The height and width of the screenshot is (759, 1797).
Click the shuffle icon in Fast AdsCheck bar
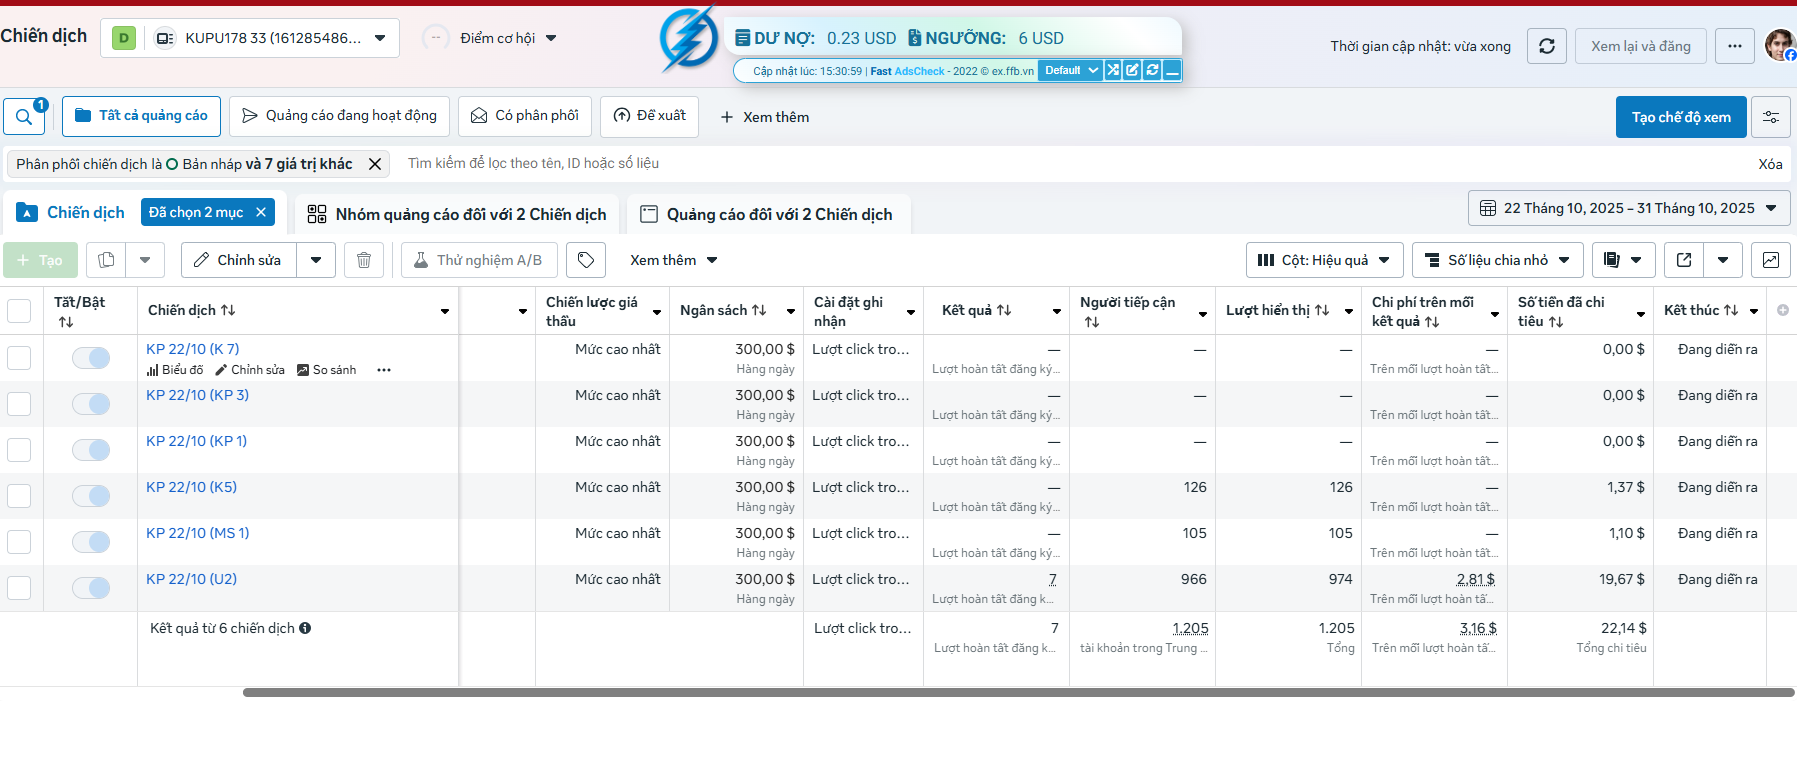pyautogui.click(x=1112, y=70)
